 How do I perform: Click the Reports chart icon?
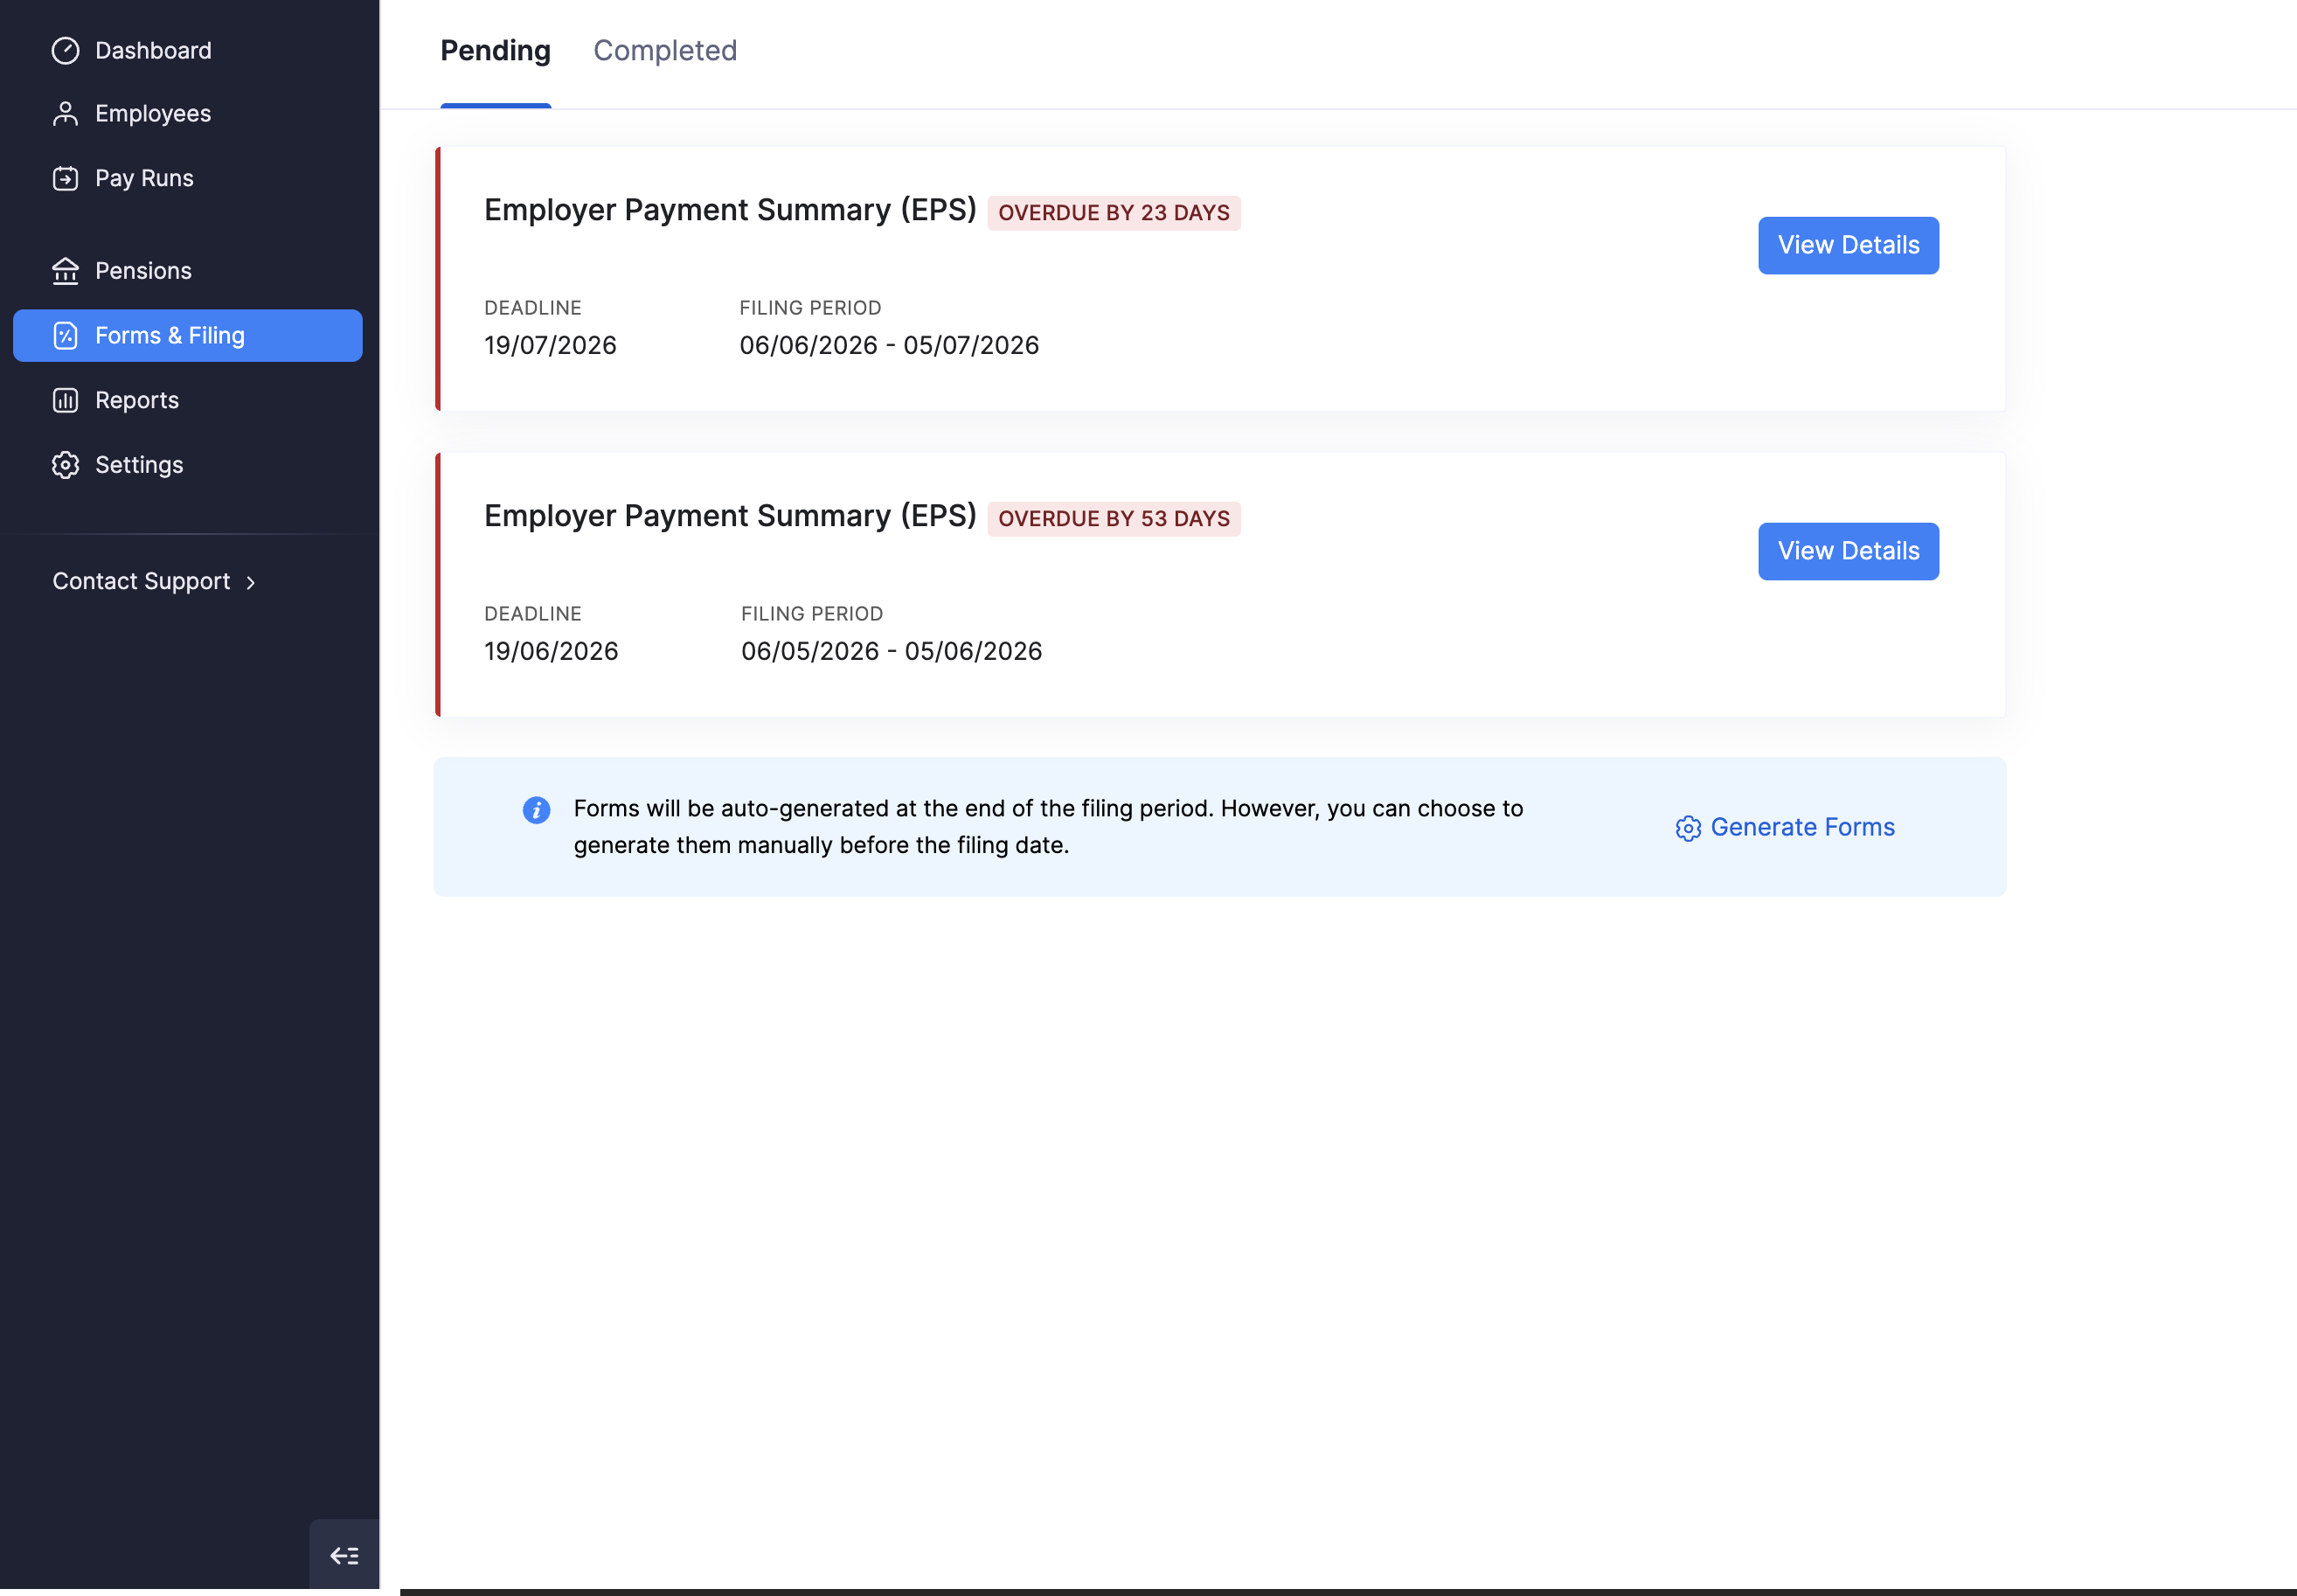click(x=65, y=400)
